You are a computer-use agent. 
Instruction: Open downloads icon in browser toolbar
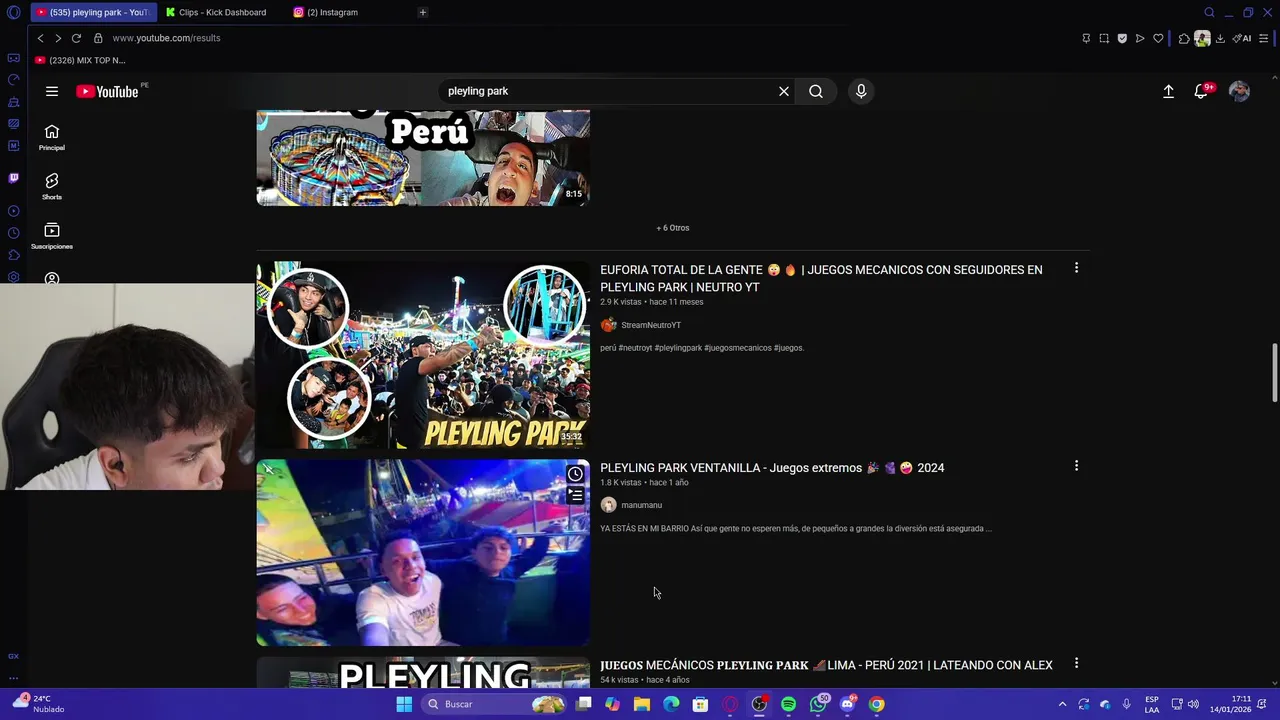click(x=1220, y=38)
